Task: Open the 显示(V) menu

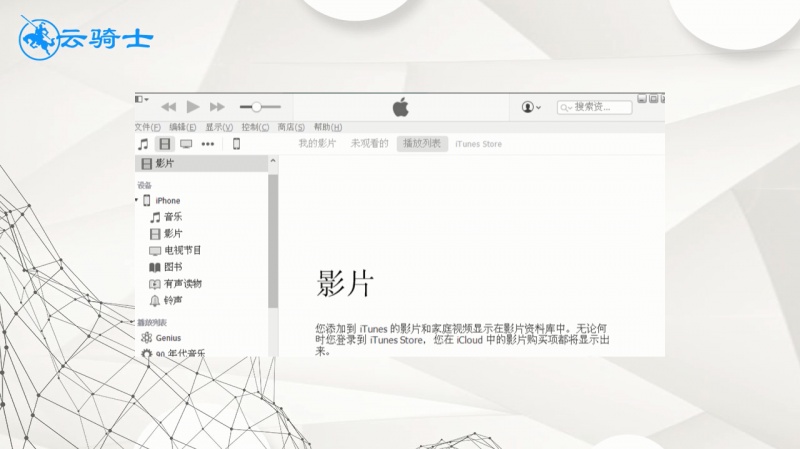Action: click(219, 127)
